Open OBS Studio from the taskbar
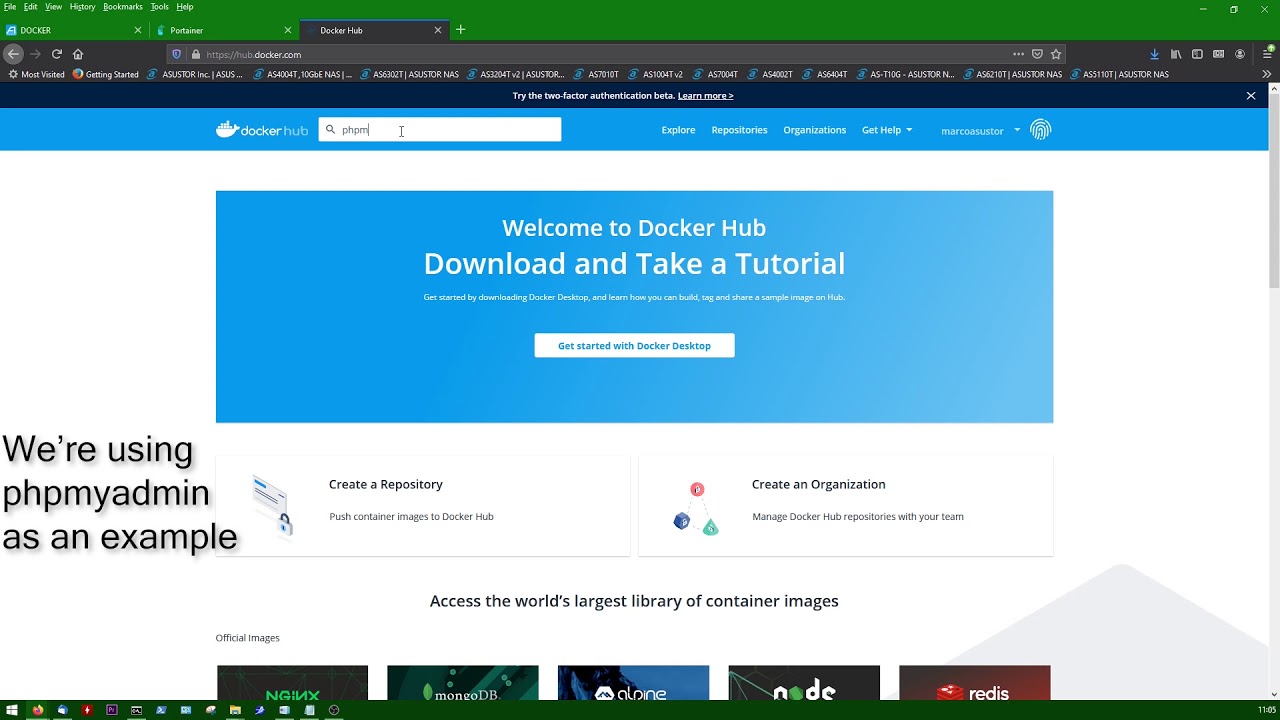Screen dimensions: 1280x720 (x=334, y=710)
